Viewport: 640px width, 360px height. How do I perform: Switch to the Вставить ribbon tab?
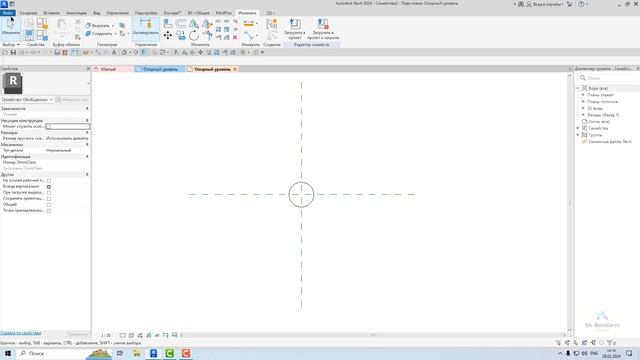coord(51,13)
